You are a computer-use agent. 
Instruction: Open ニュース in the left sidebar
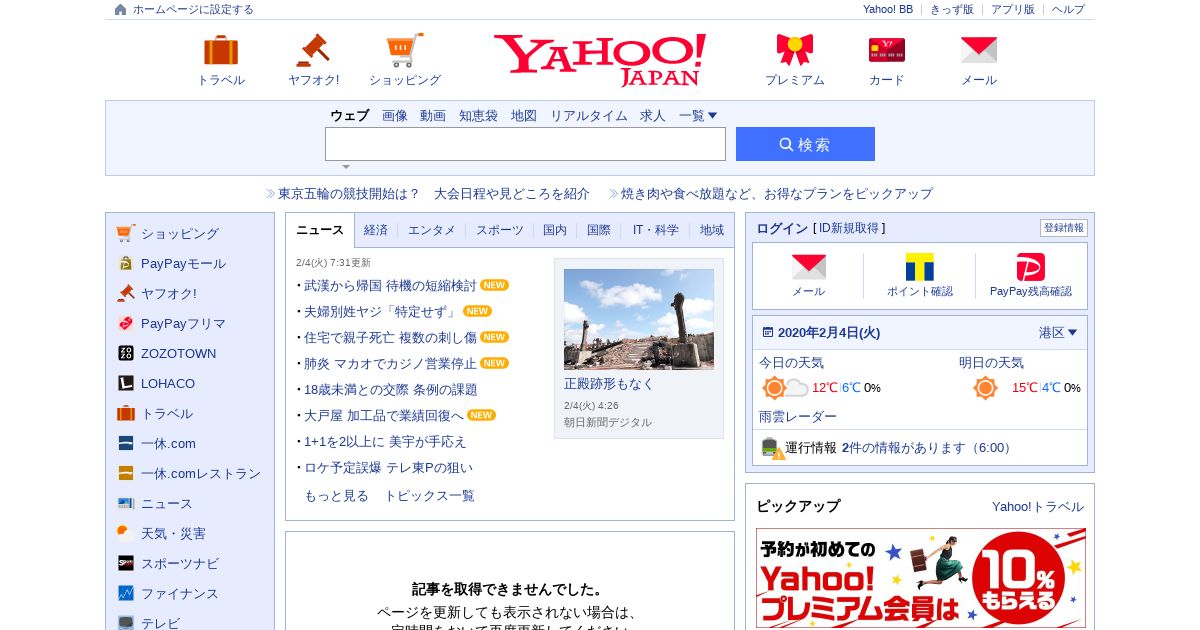point(167,503)
